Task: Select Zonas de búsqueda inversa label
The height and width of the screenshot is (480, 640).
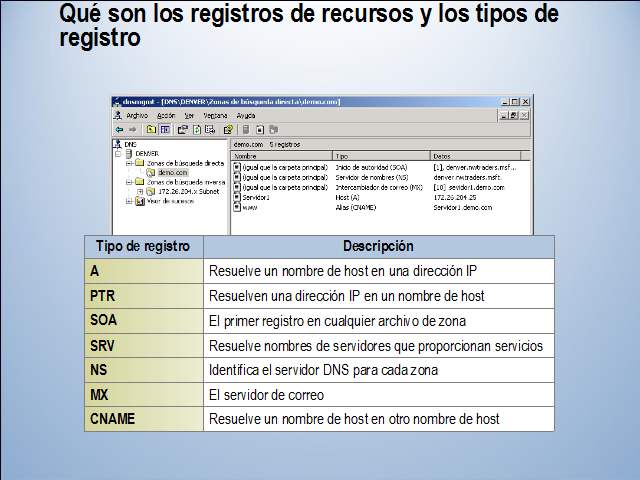Action: pos(186,182)
